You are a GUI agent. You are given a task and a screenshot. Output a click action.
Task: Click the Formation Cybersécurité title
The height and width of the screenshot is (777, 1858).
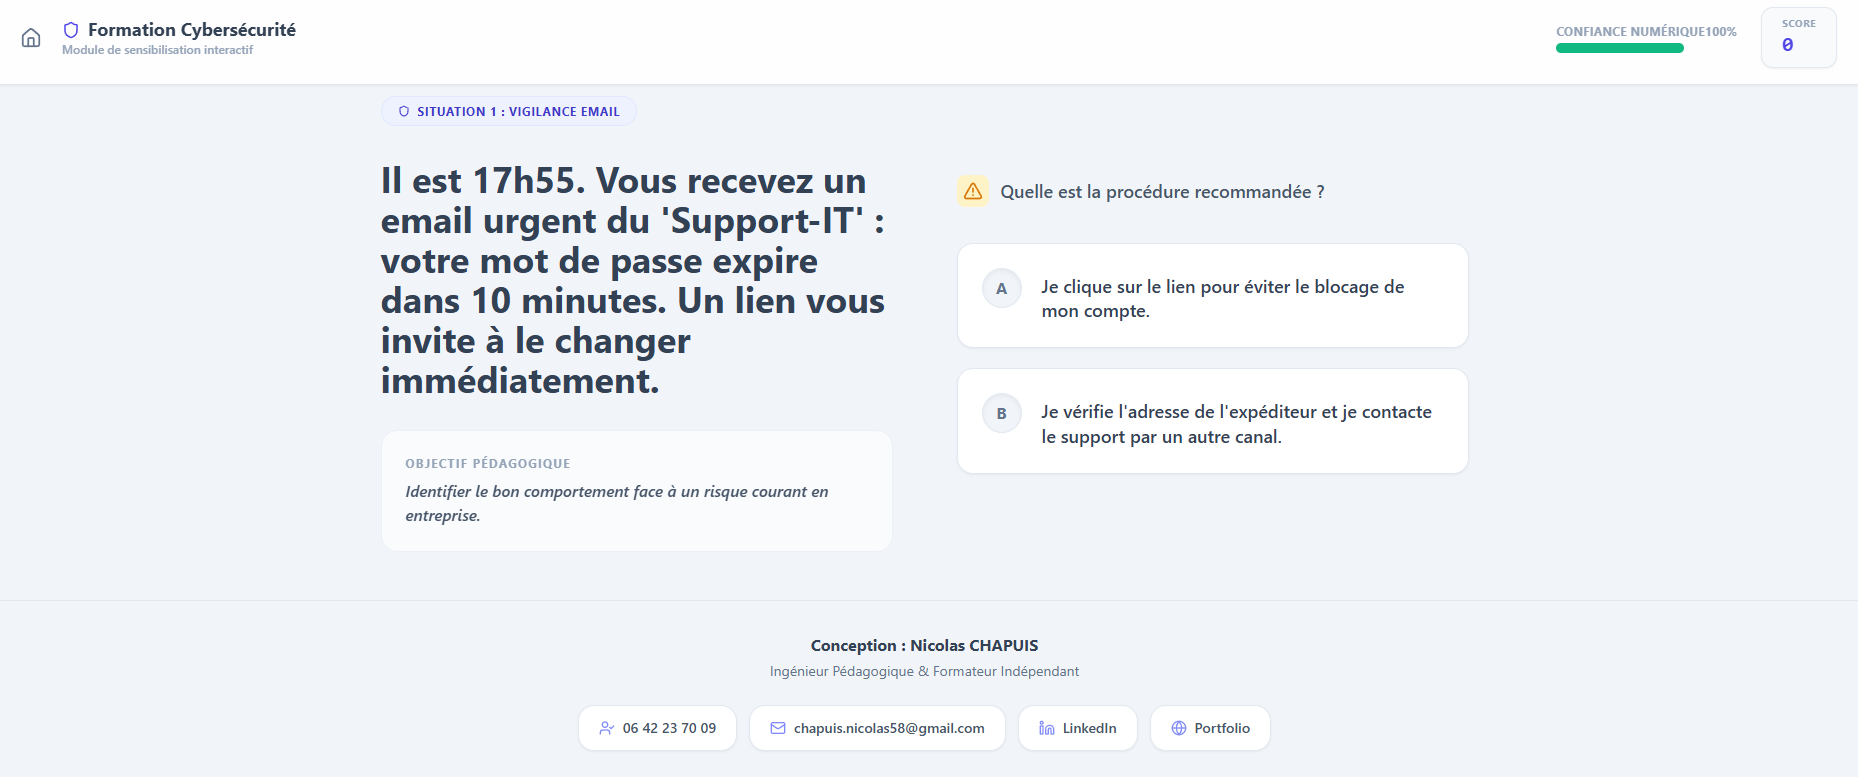tap(192, 30)
